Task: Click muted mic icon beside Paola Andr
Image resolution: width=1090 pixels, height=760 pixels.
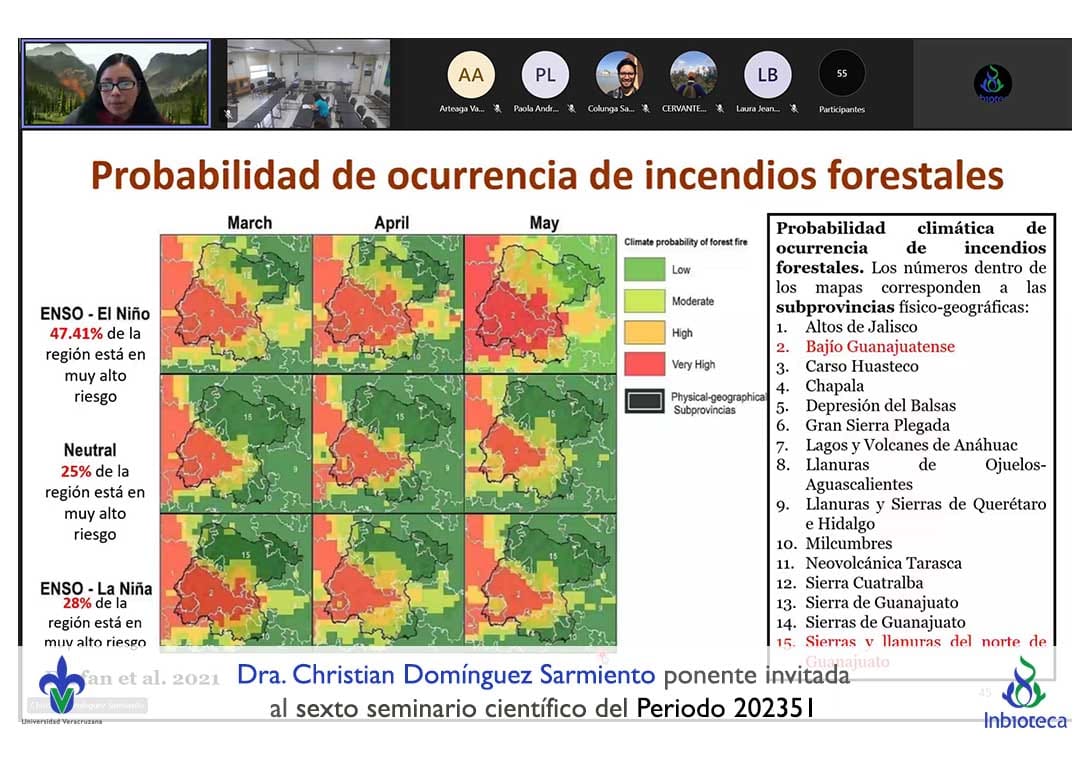Action: 571,109
